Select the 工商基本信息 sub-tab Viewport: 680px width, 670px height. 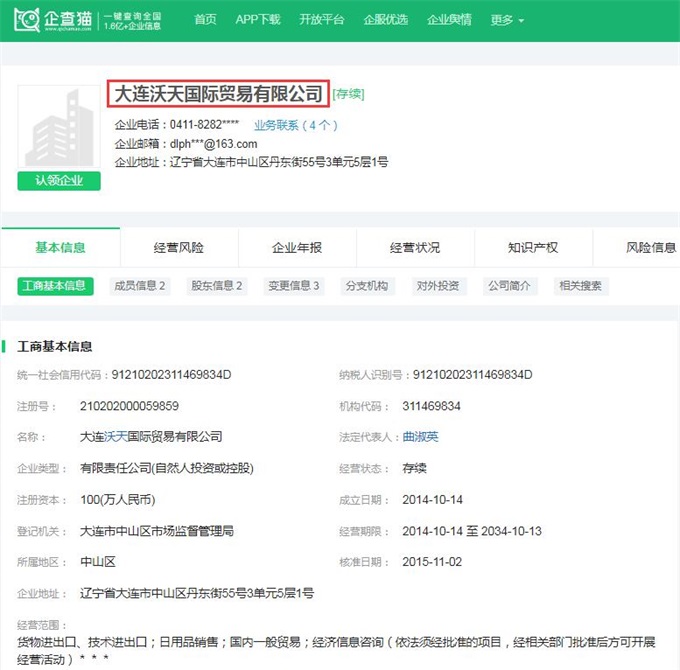(x=55, y=286)
